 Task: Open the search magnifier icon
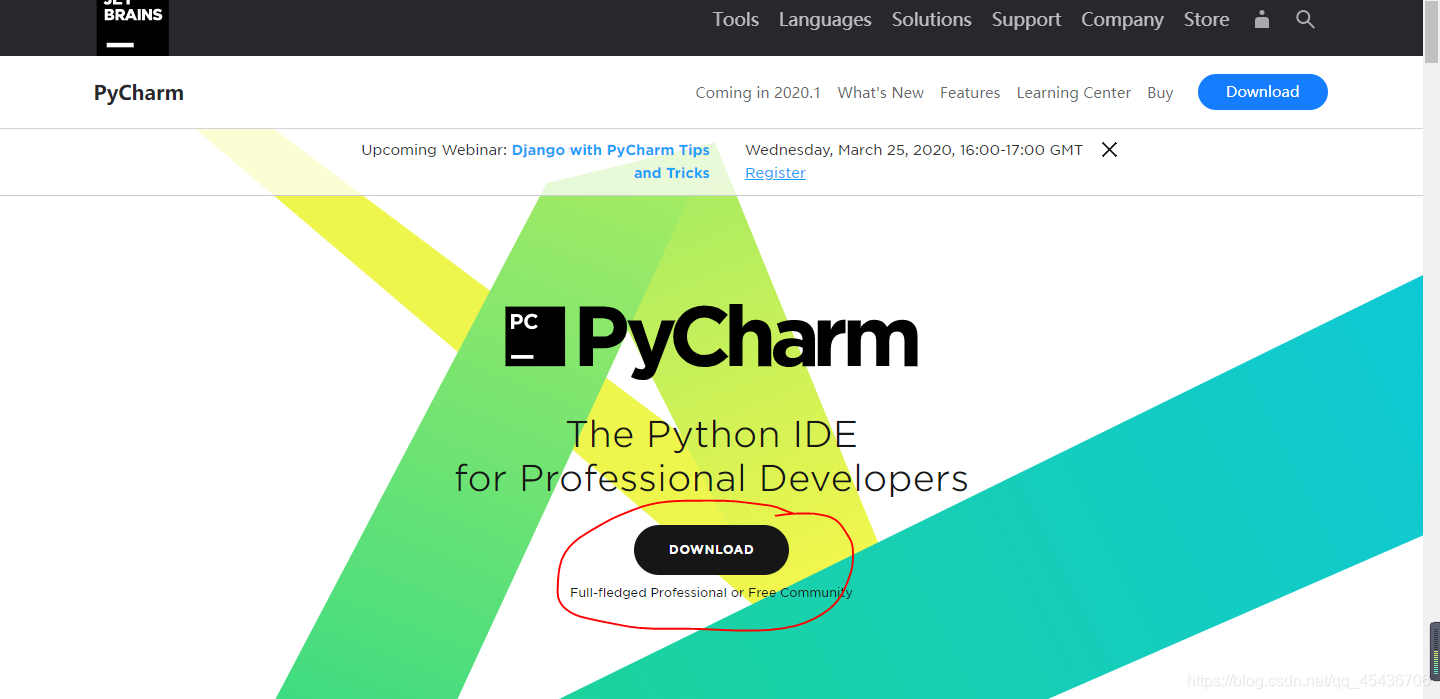tap(1305, 19)
